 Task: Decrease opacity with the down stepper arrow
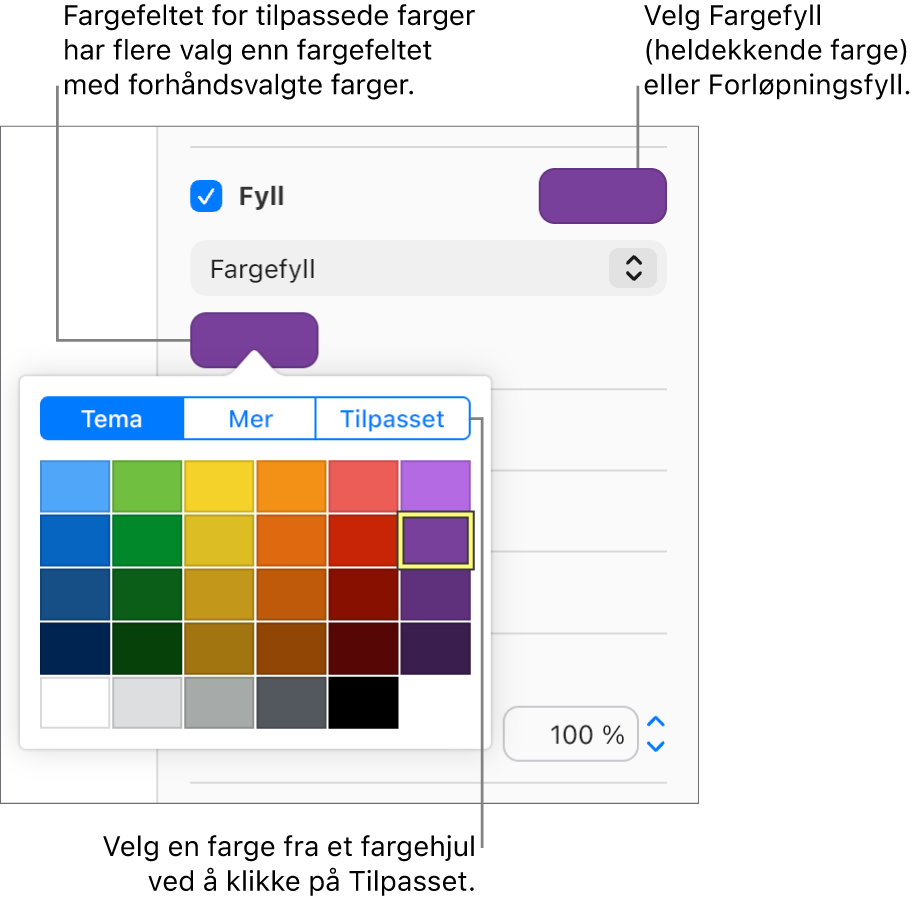click(x=656, y=746)
